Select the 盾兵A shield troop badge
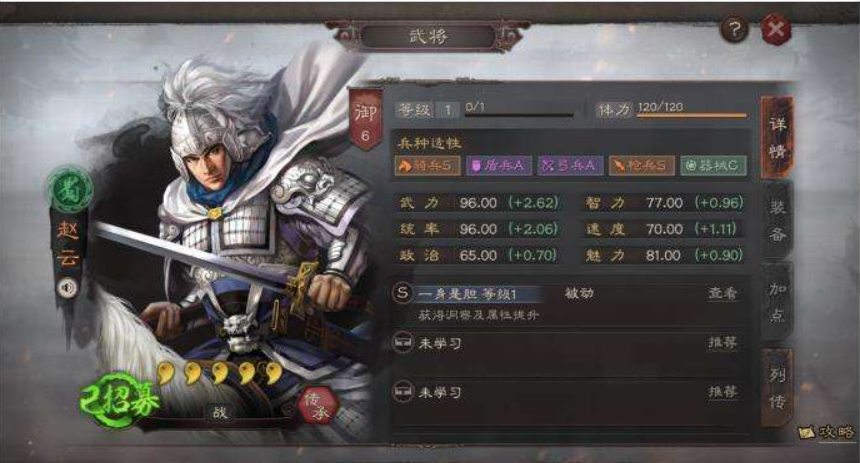The height and width of the screenshot is (463, 860). pos(499,165)
